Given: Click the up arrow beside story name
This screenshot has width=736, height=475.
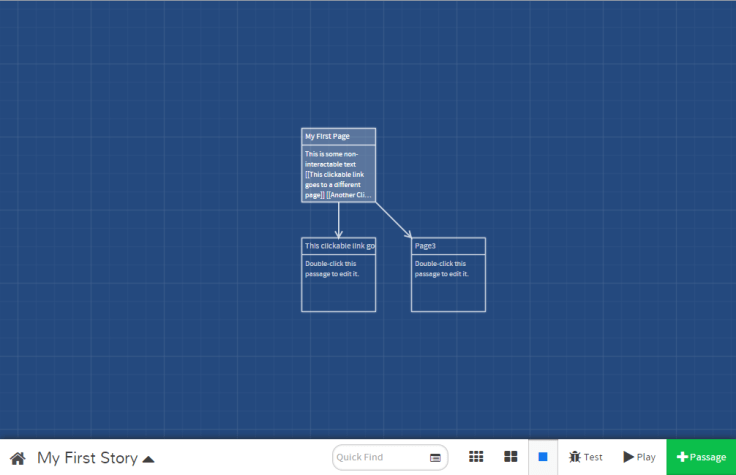Looking at the screenshot, I should pos(149,459).
